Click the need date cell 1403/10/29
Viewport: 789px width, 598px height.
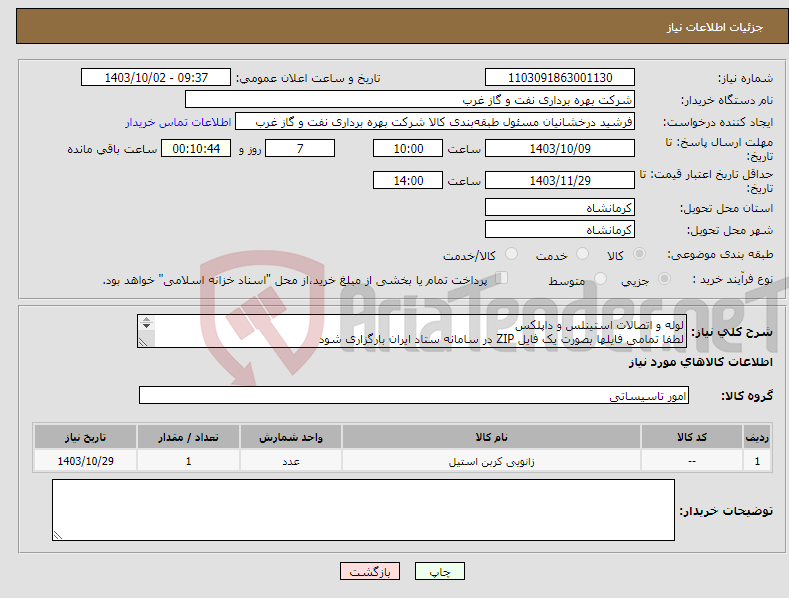point(86,461)
